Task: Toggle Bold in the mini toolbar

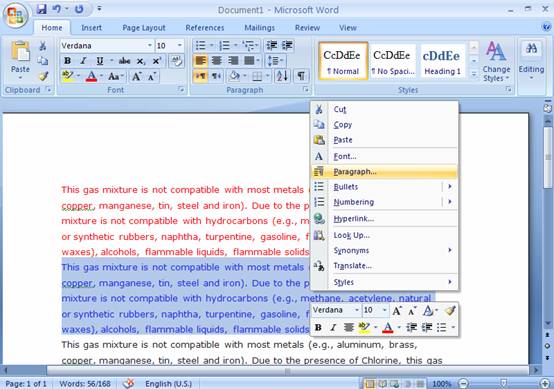Action: point(318,328)
